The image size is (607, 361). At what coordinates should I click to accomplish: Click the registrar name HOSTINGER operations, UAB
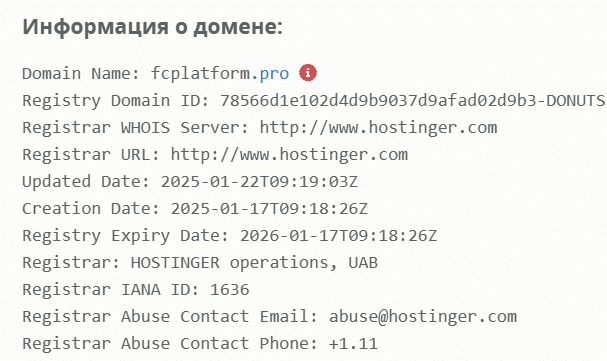(x=254, y=263)
